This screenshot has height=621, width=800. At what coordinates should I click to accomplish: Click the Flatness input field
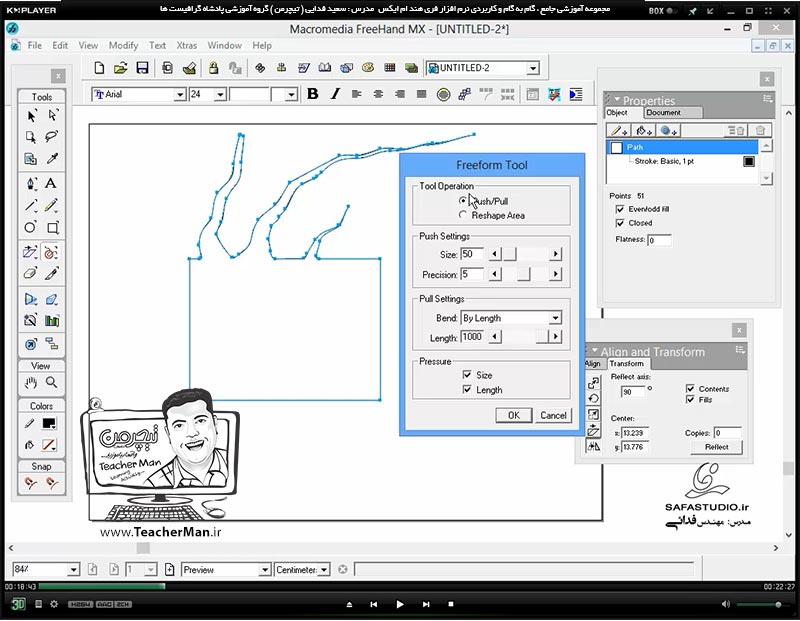pyautogui.click(x=659, y=240)
